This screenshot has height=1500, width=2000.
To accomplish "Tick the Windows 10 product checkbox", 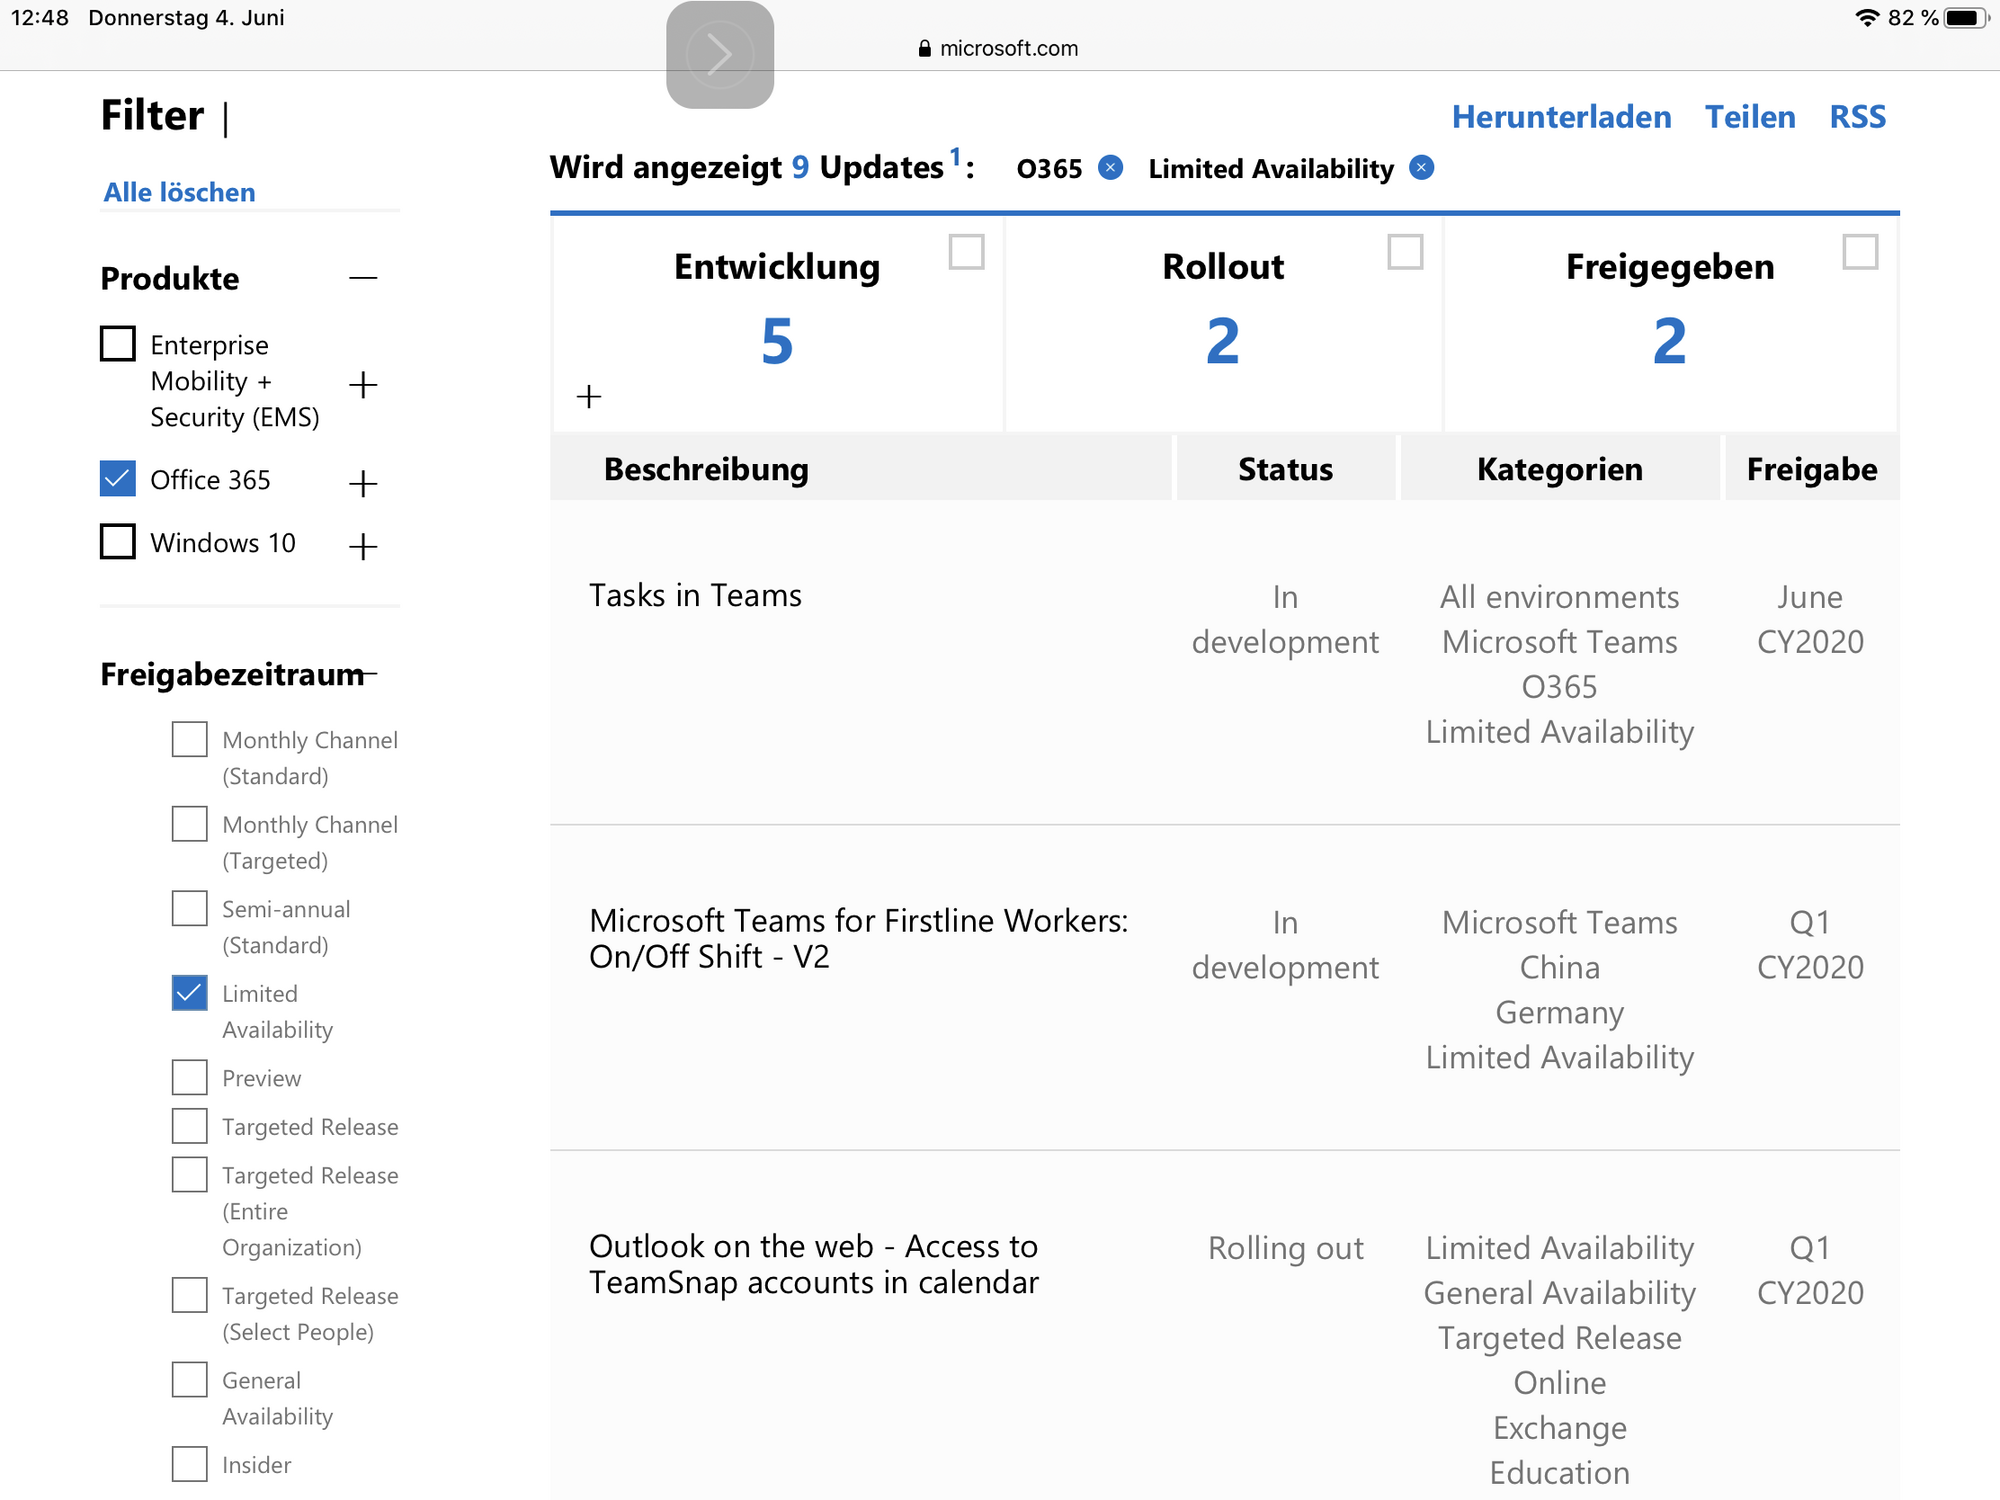I will [118, 542].
